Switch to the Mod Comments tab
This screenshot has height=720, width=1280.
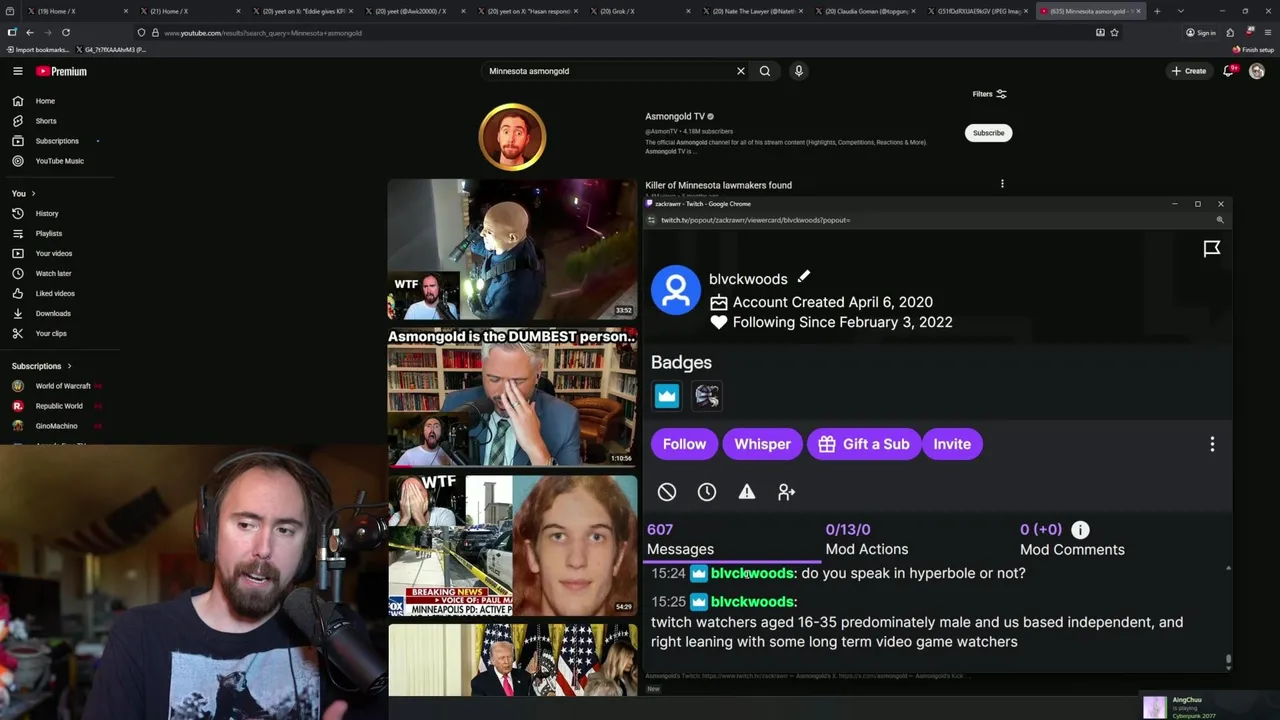point(1072,539)
